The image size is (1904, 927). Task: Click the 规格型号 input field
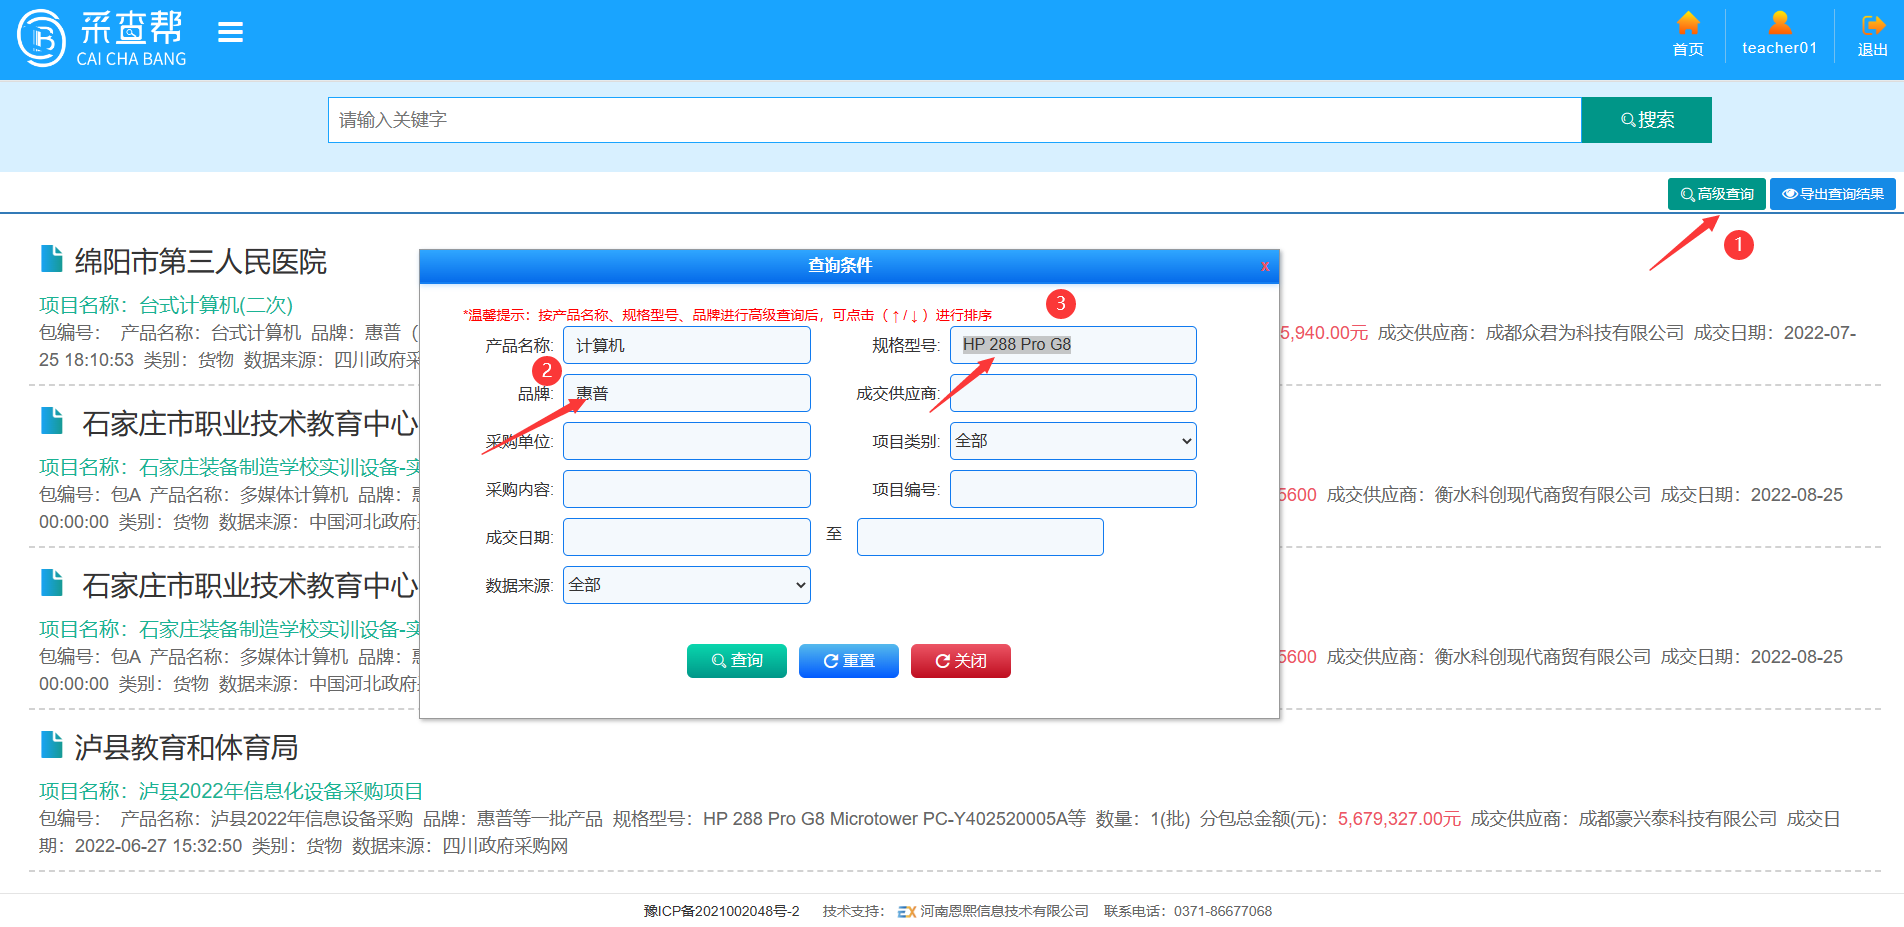pyautogui.click(x=1073, y=345)
